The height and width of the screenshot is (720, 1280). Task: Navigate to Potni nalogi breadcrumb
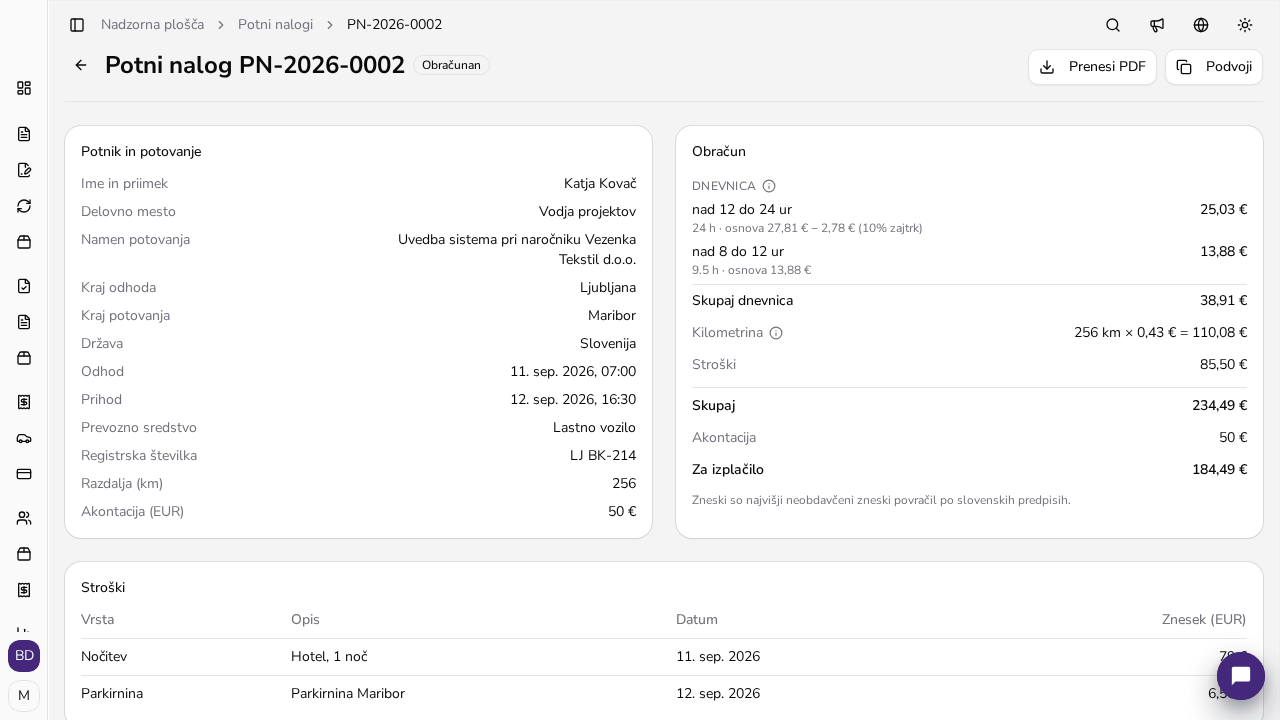click(x=275, y=25)
